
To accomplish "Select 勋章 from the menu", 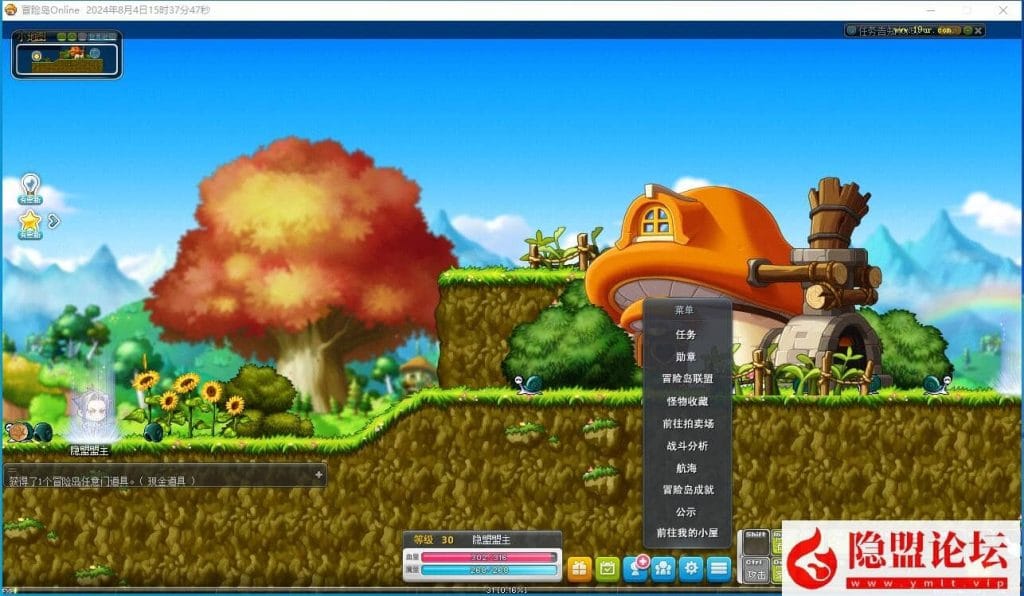I will point(686,356).
